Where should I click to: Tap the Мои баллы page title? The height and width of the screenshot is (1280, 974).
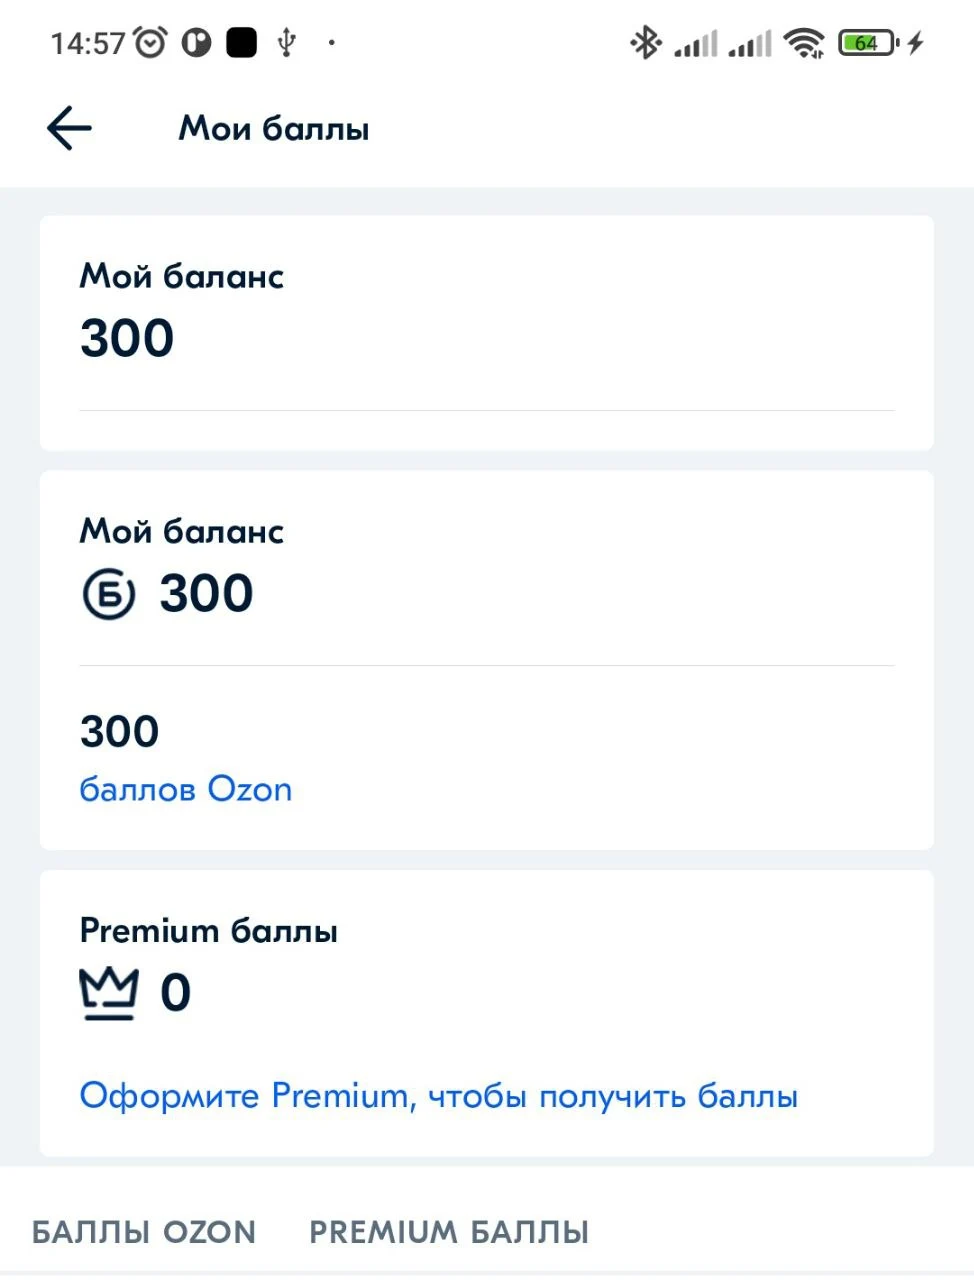click(274, 129)
